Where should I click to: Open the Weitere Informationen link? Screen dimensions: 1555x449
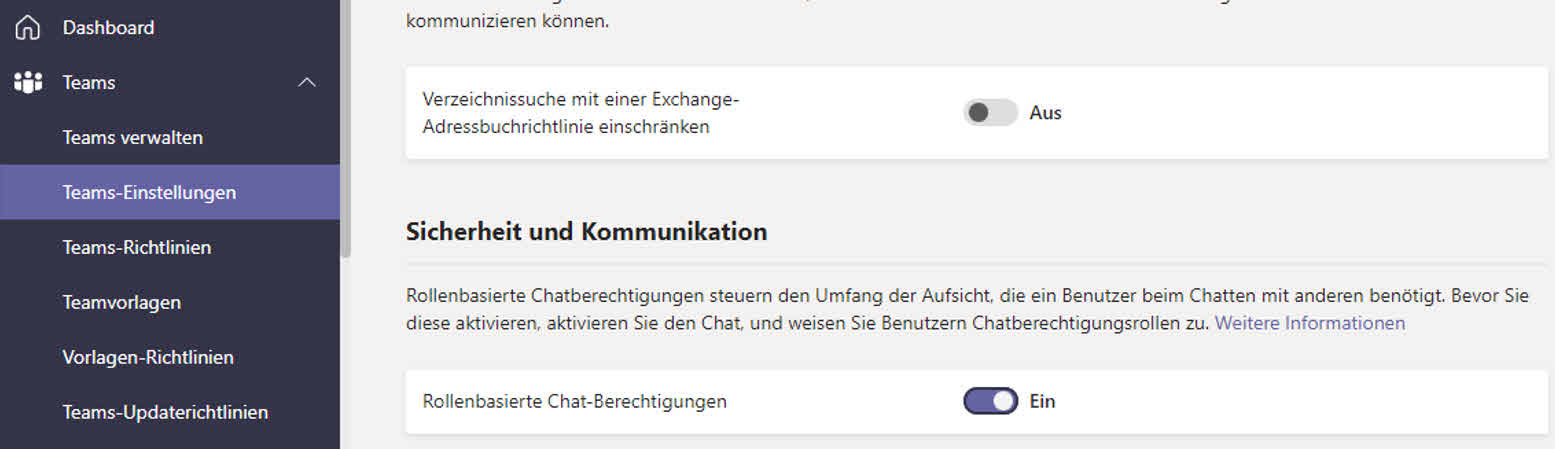tap(1310, 323)
